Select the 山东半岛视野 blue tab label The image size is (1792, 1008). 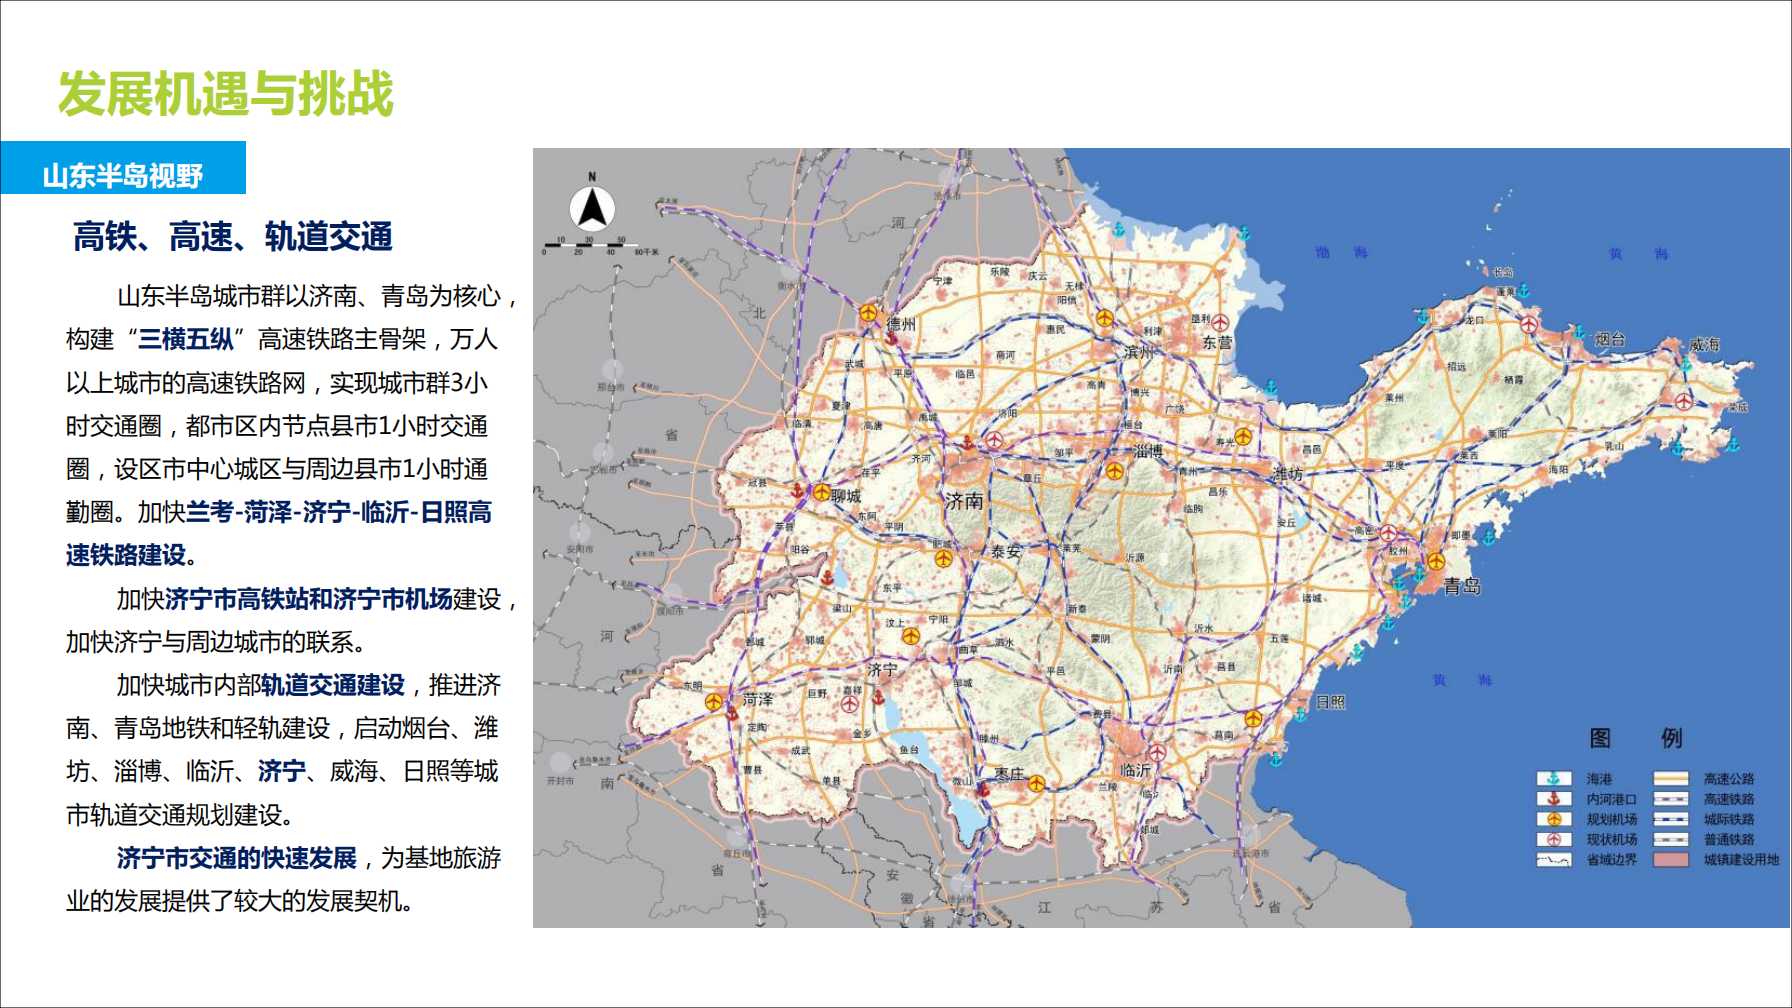pos(123,176)
